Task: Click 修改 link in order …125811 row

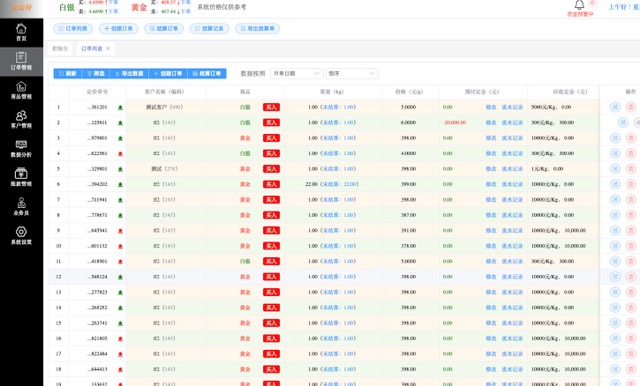Action: (x=491, y=122)
